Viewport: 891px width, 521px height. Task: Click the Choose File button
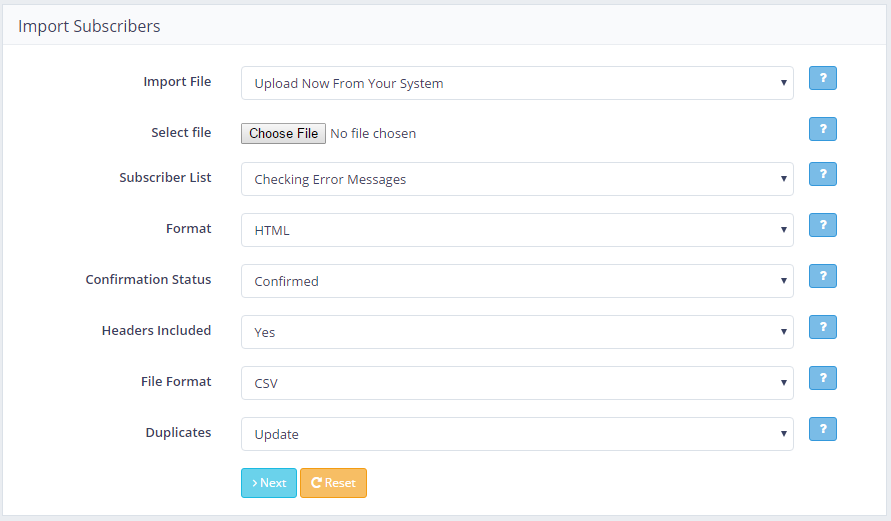283,133
